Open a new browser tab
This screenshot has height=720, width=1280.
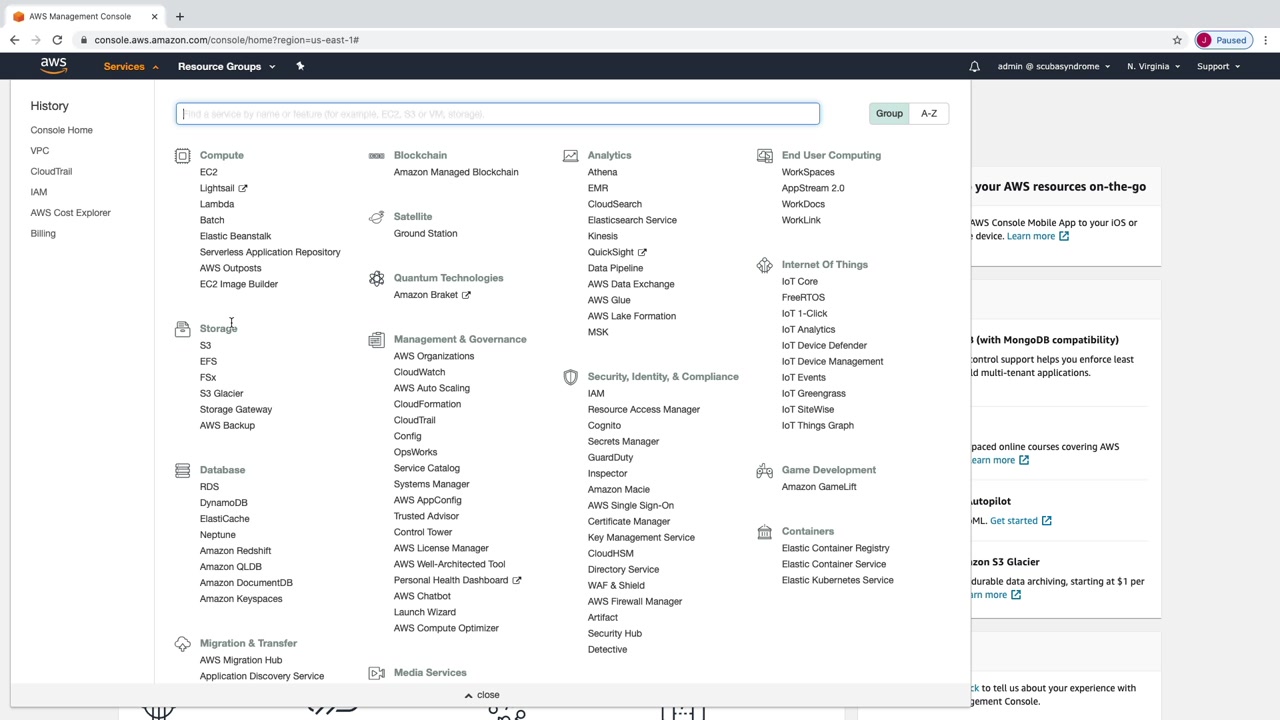(x=180, y=16)
